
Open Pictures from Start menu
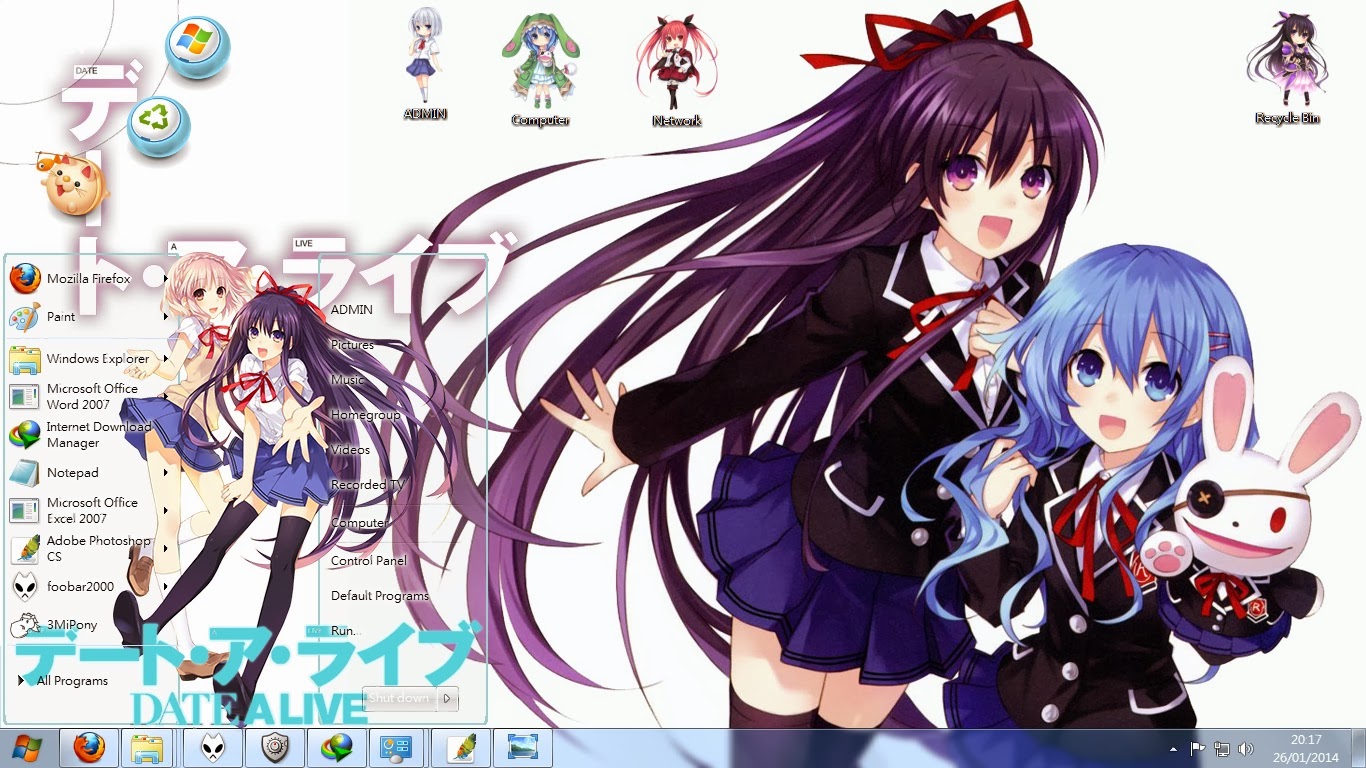[352, 345]
